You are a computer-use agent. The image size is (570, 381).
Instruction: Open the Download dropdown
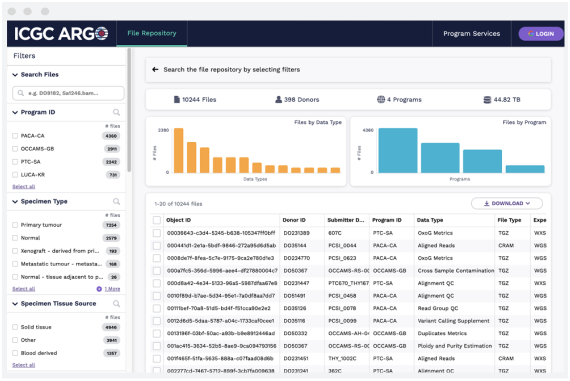[x=507, y=204]
